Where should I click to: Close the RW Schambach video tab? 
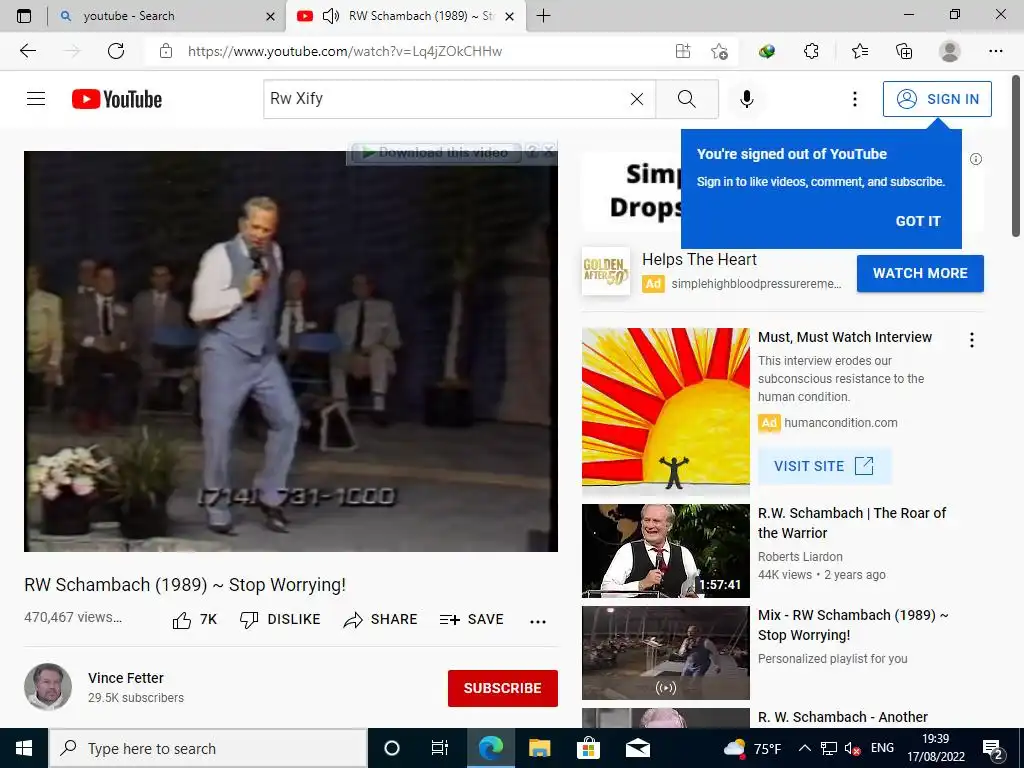(510, 16)
